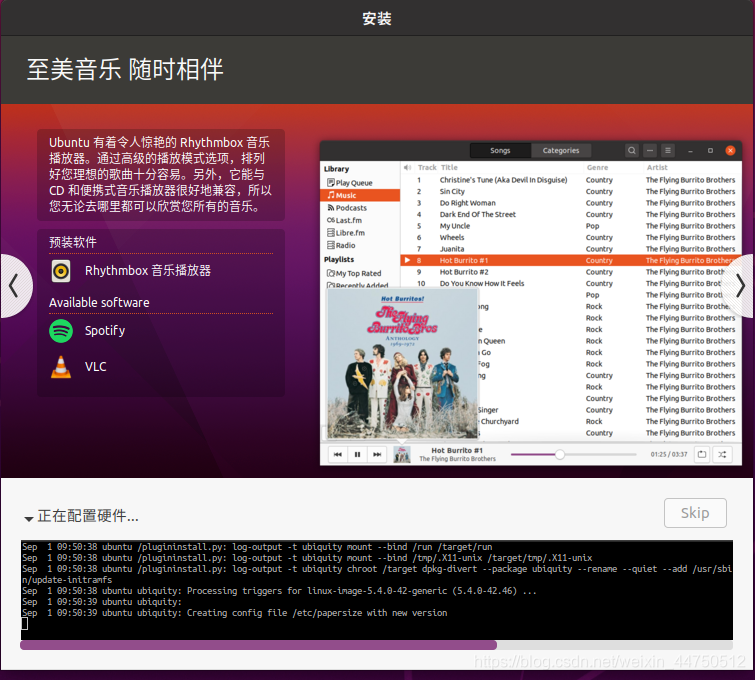The width and height of the screenshot is (755, 680).
Task: Toggle repeat mode in Rhythmbox
Action: click(x=702, y=454)
